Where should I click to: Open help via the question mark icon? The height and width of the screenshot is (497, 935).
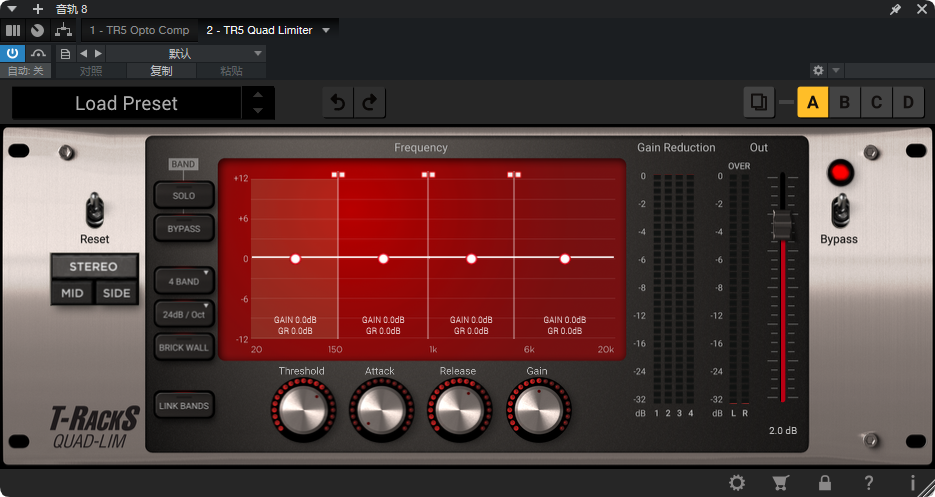[x=869, y=482]
